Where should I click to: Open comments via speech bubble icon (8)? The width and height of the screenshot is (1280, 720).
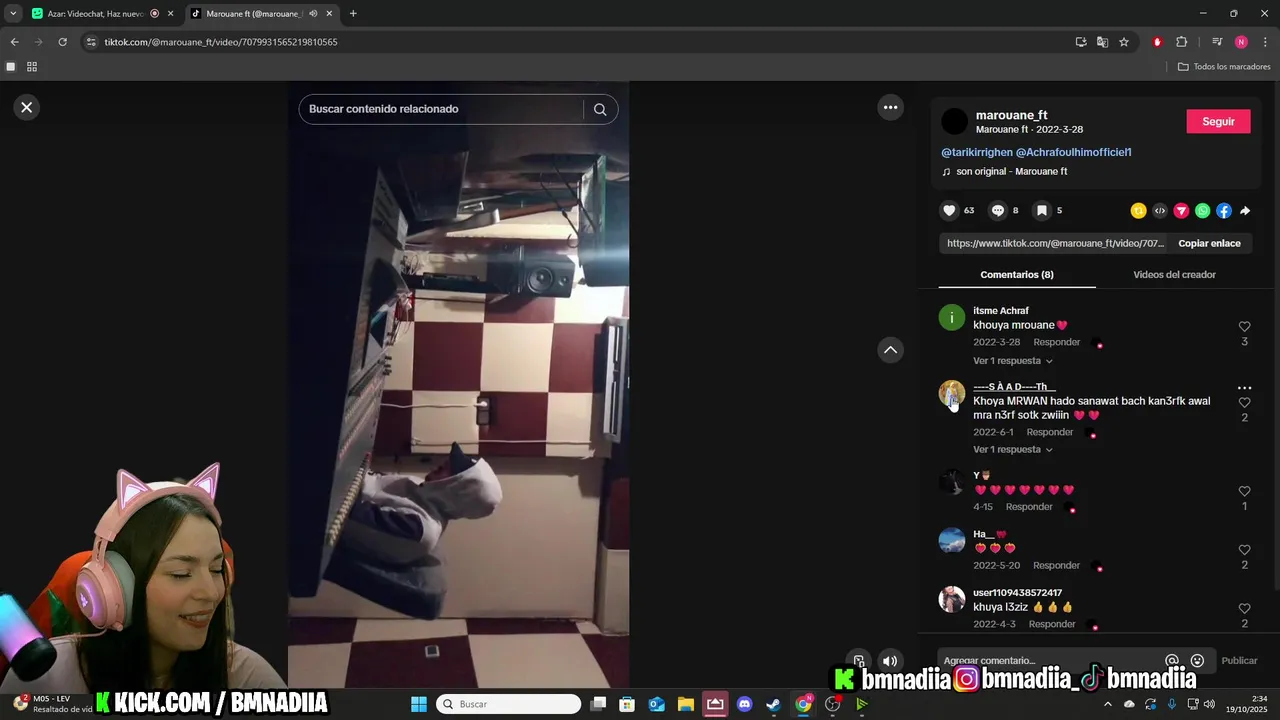coord(997,210)
